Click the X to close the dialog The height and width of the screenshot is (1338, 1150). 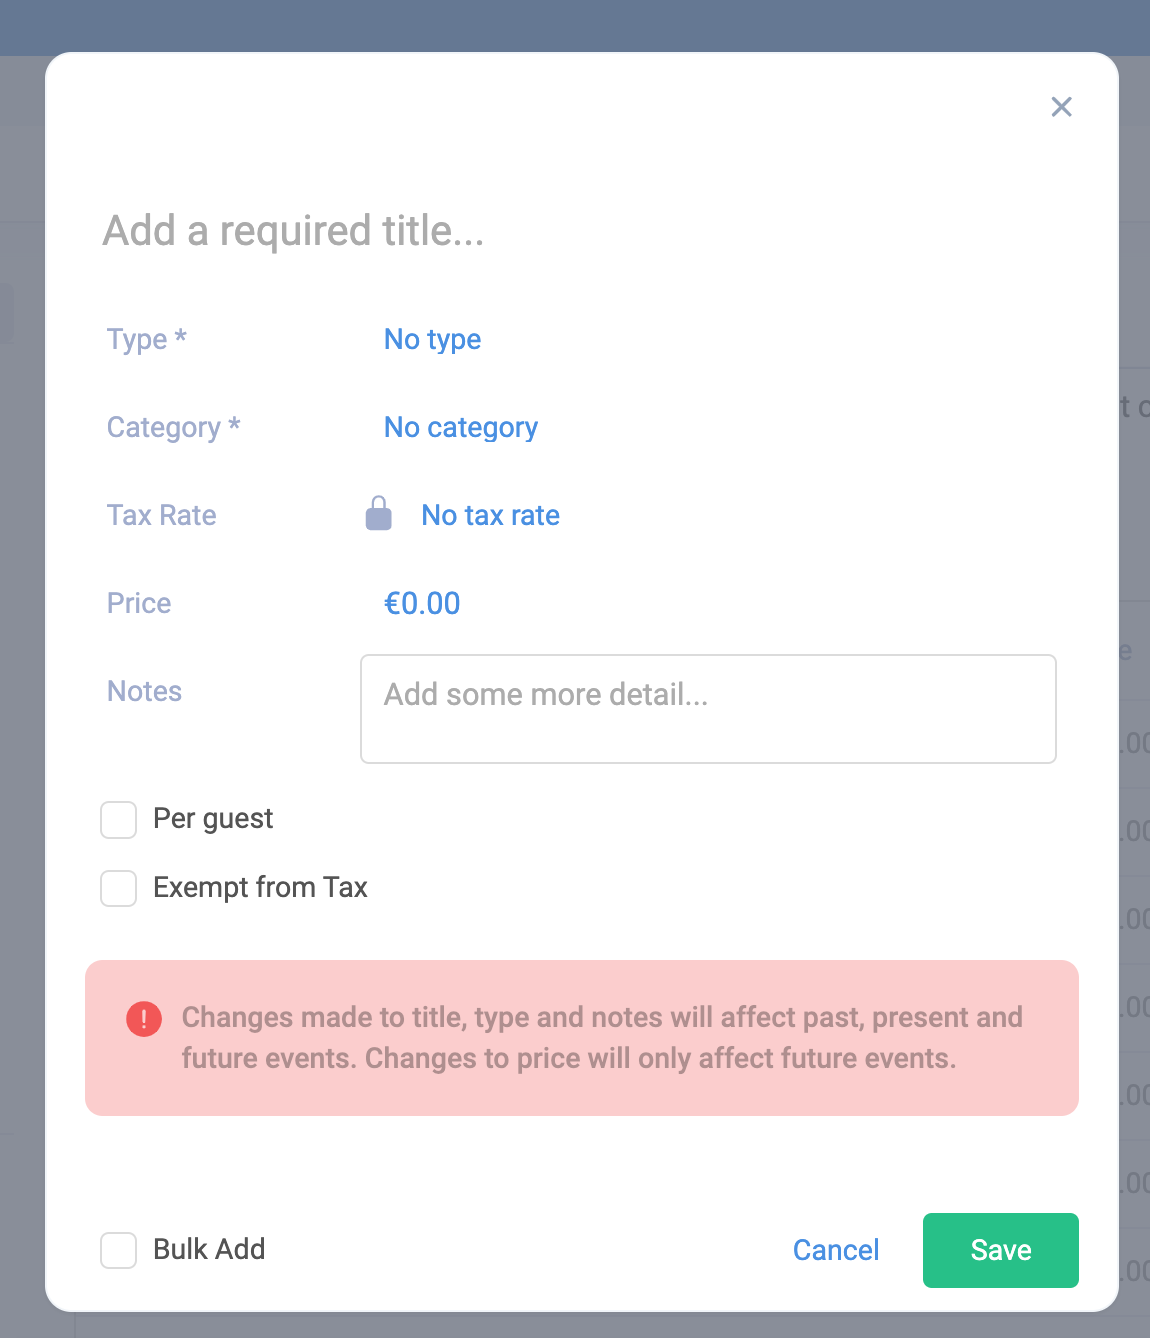pos(1061,107)
